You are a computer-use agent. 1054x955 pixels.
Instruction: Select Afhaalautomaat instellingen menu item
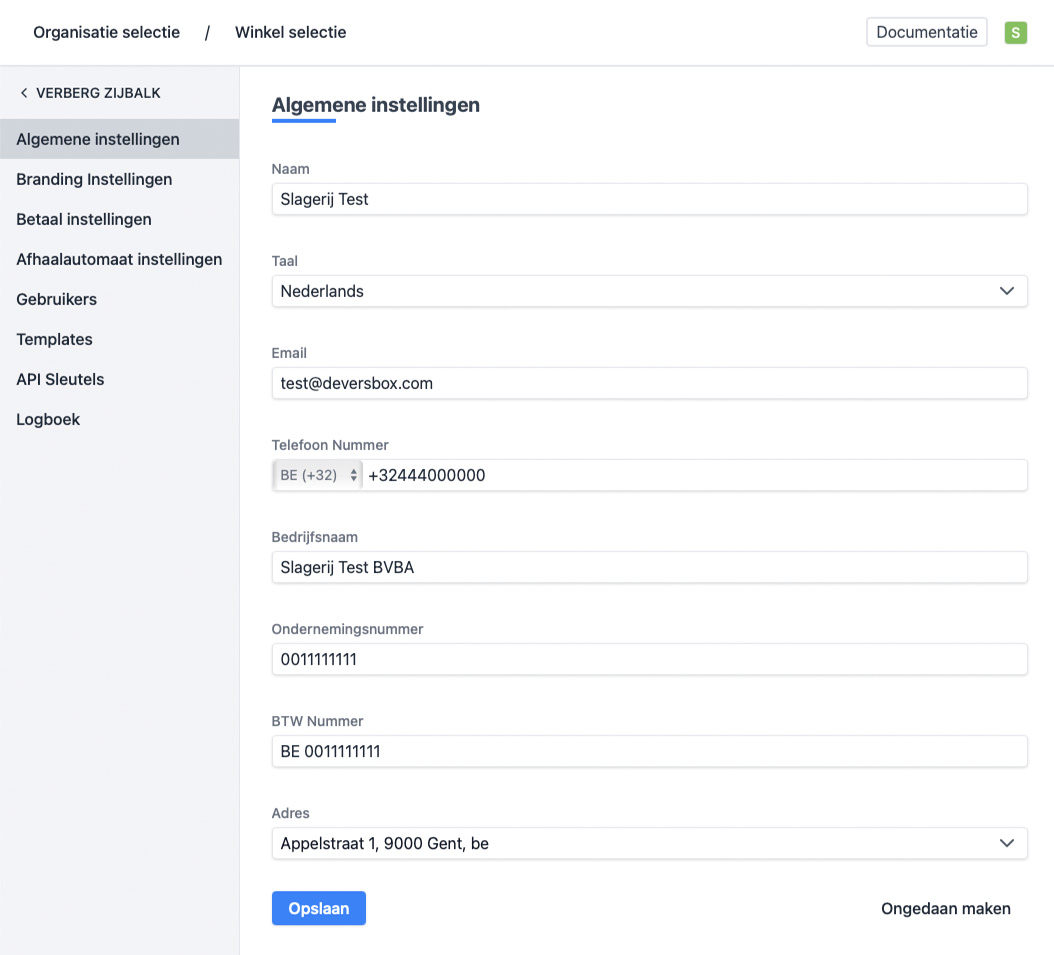[x=119, y=259]
